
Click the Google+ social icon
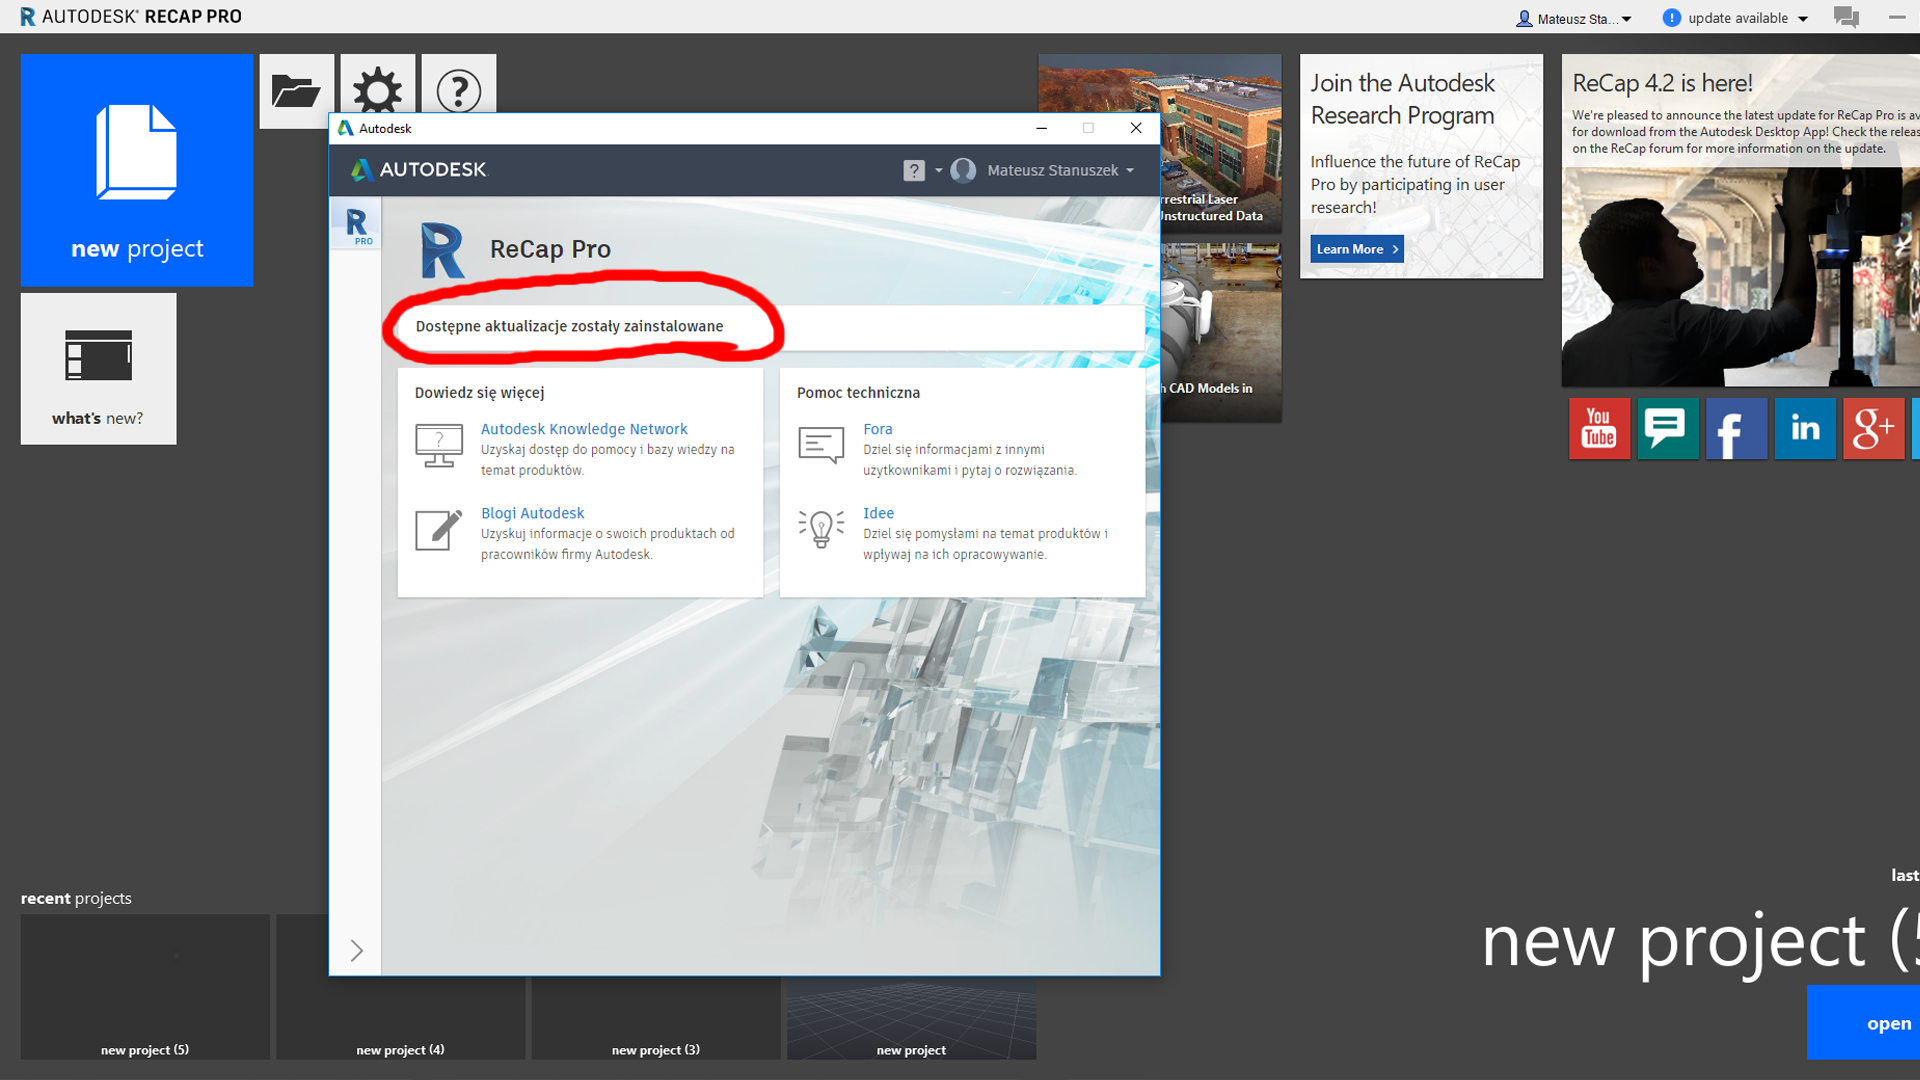point(1873,428)
